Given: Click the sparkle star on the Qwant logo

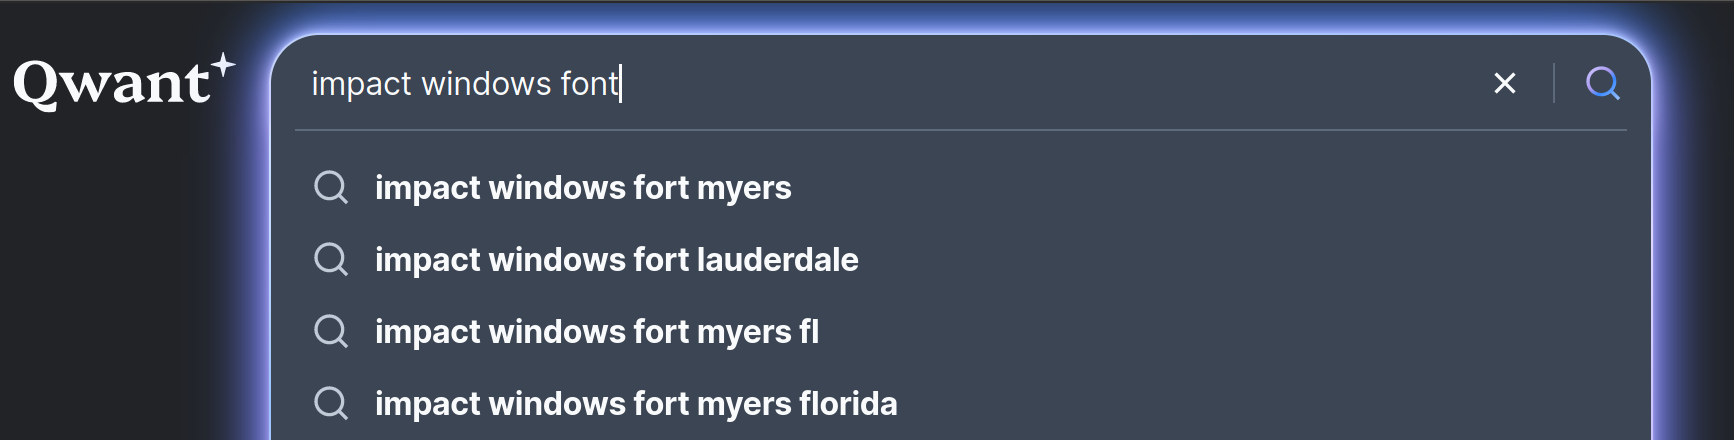Looking at the screenshot, I should [224, 65].
